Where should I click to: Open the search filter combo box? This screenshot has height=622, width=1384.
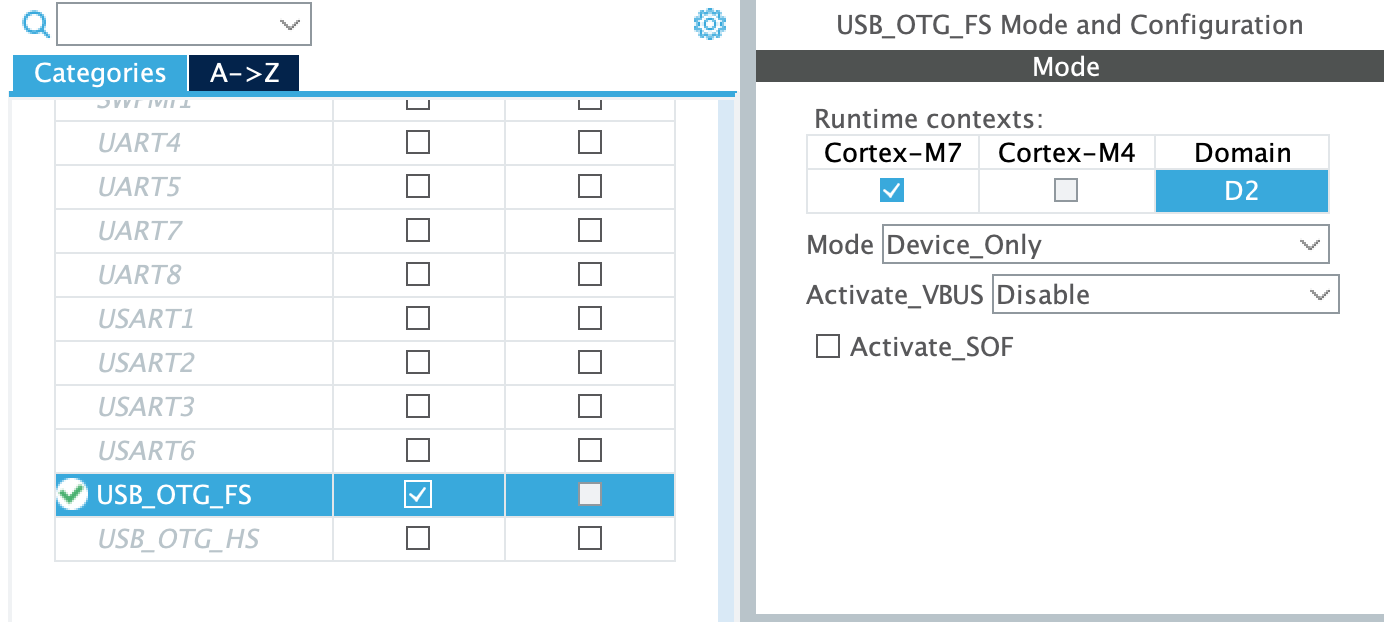[x=184, y=24]
